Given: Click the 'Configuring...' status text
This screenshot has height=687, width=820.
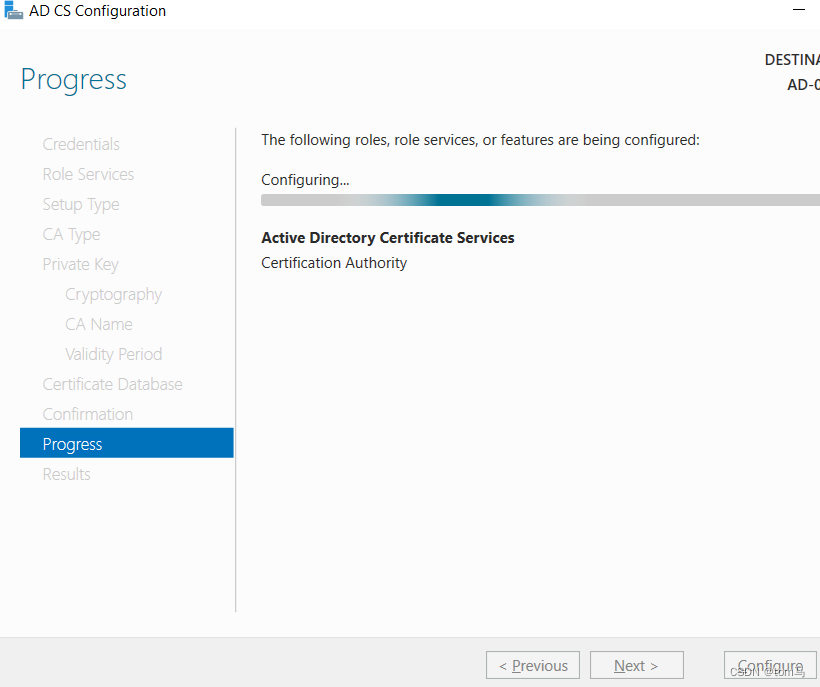Looking at the screenshot, I should [305, 180].
